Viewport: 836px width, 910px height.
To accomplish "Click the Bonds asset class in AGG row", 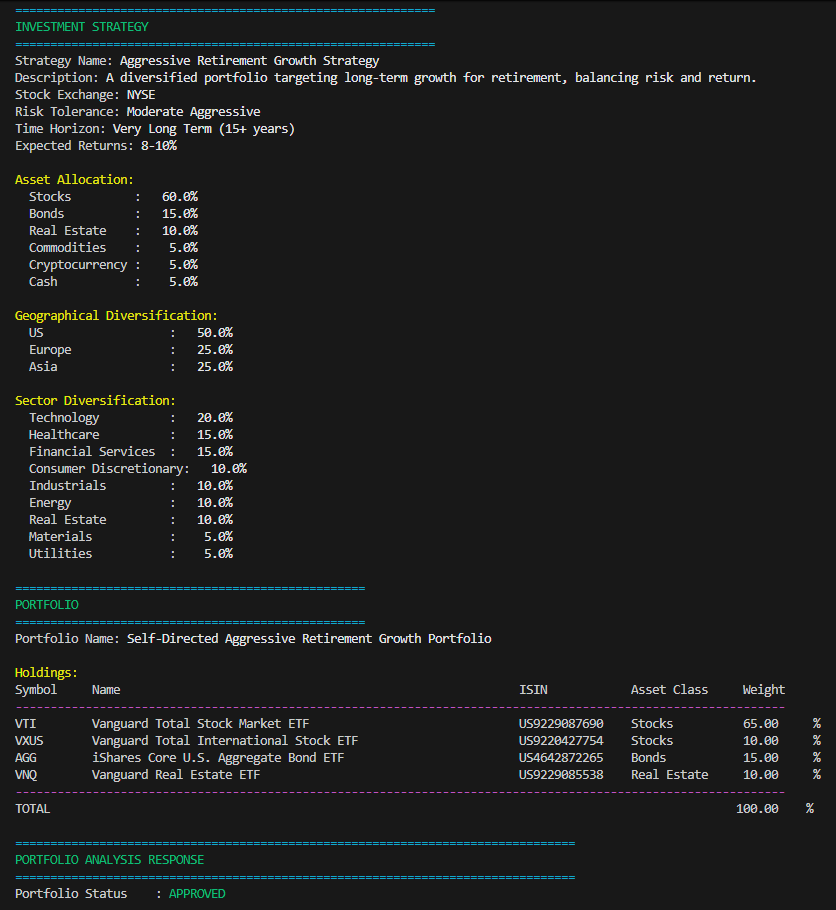I will (x=648, y=758).
